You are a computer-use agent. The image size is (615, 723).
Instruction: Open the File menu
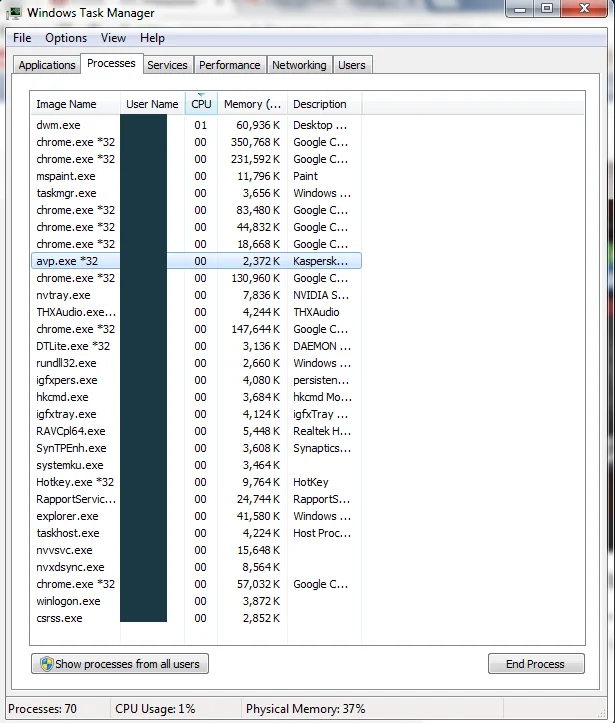pos(22,38)
